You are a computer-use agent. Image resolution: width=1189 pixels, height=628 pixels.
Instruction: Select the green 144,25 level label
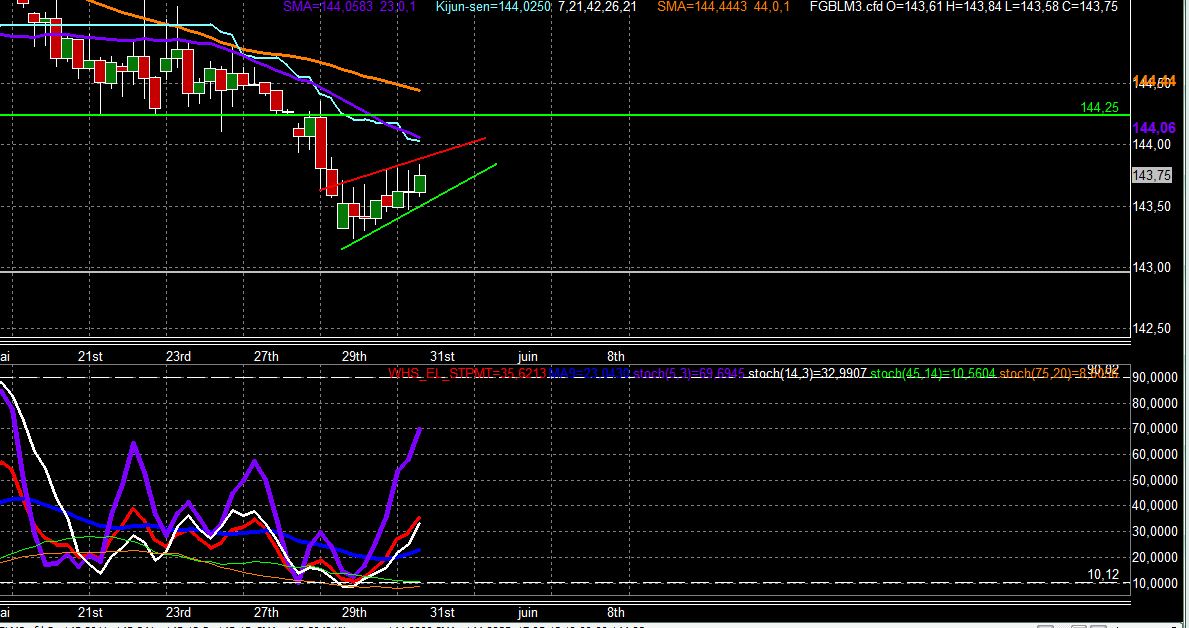tap(1099, 108)
